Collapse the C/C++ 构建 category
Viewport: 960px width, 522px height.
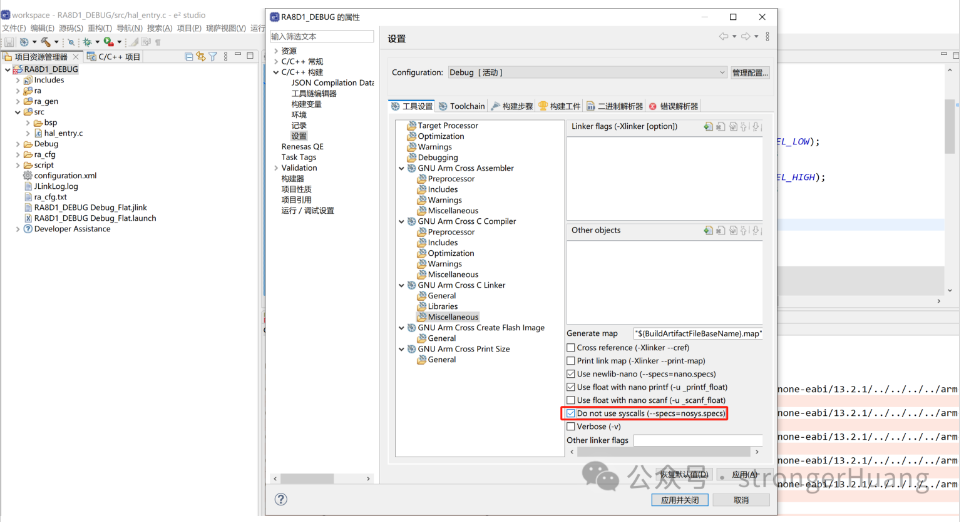[x=276, y=72]
